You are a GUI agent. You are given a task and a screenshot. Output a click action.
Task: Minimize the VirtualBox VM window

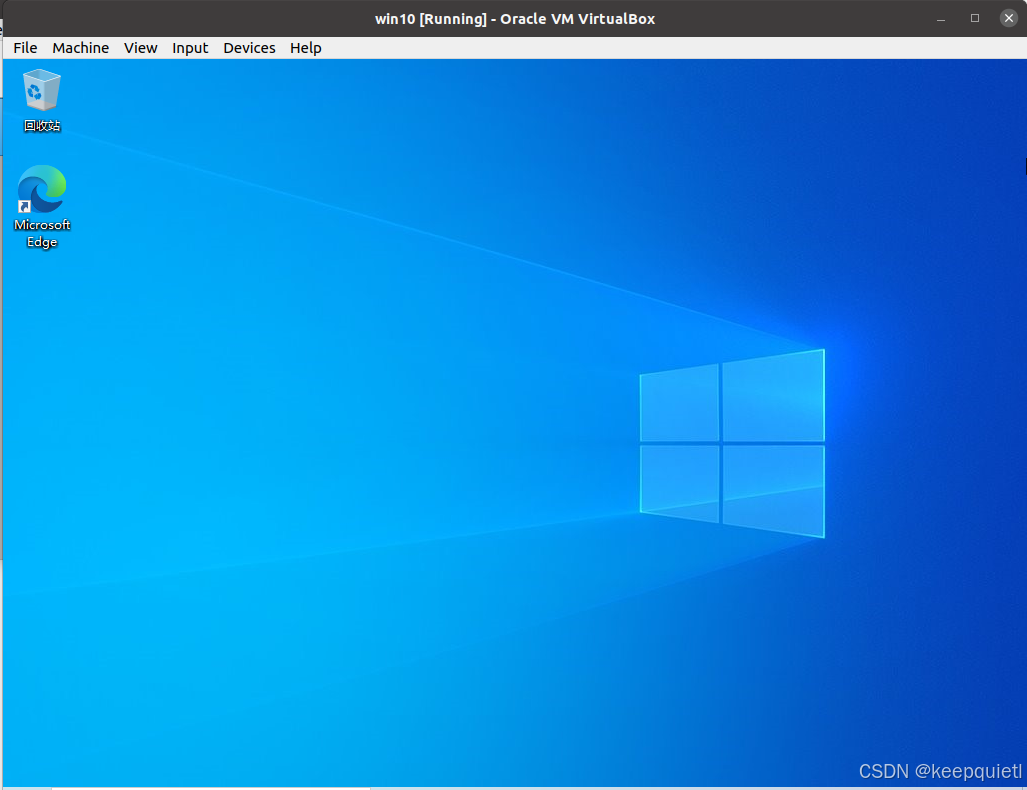[x=941, y=19]
